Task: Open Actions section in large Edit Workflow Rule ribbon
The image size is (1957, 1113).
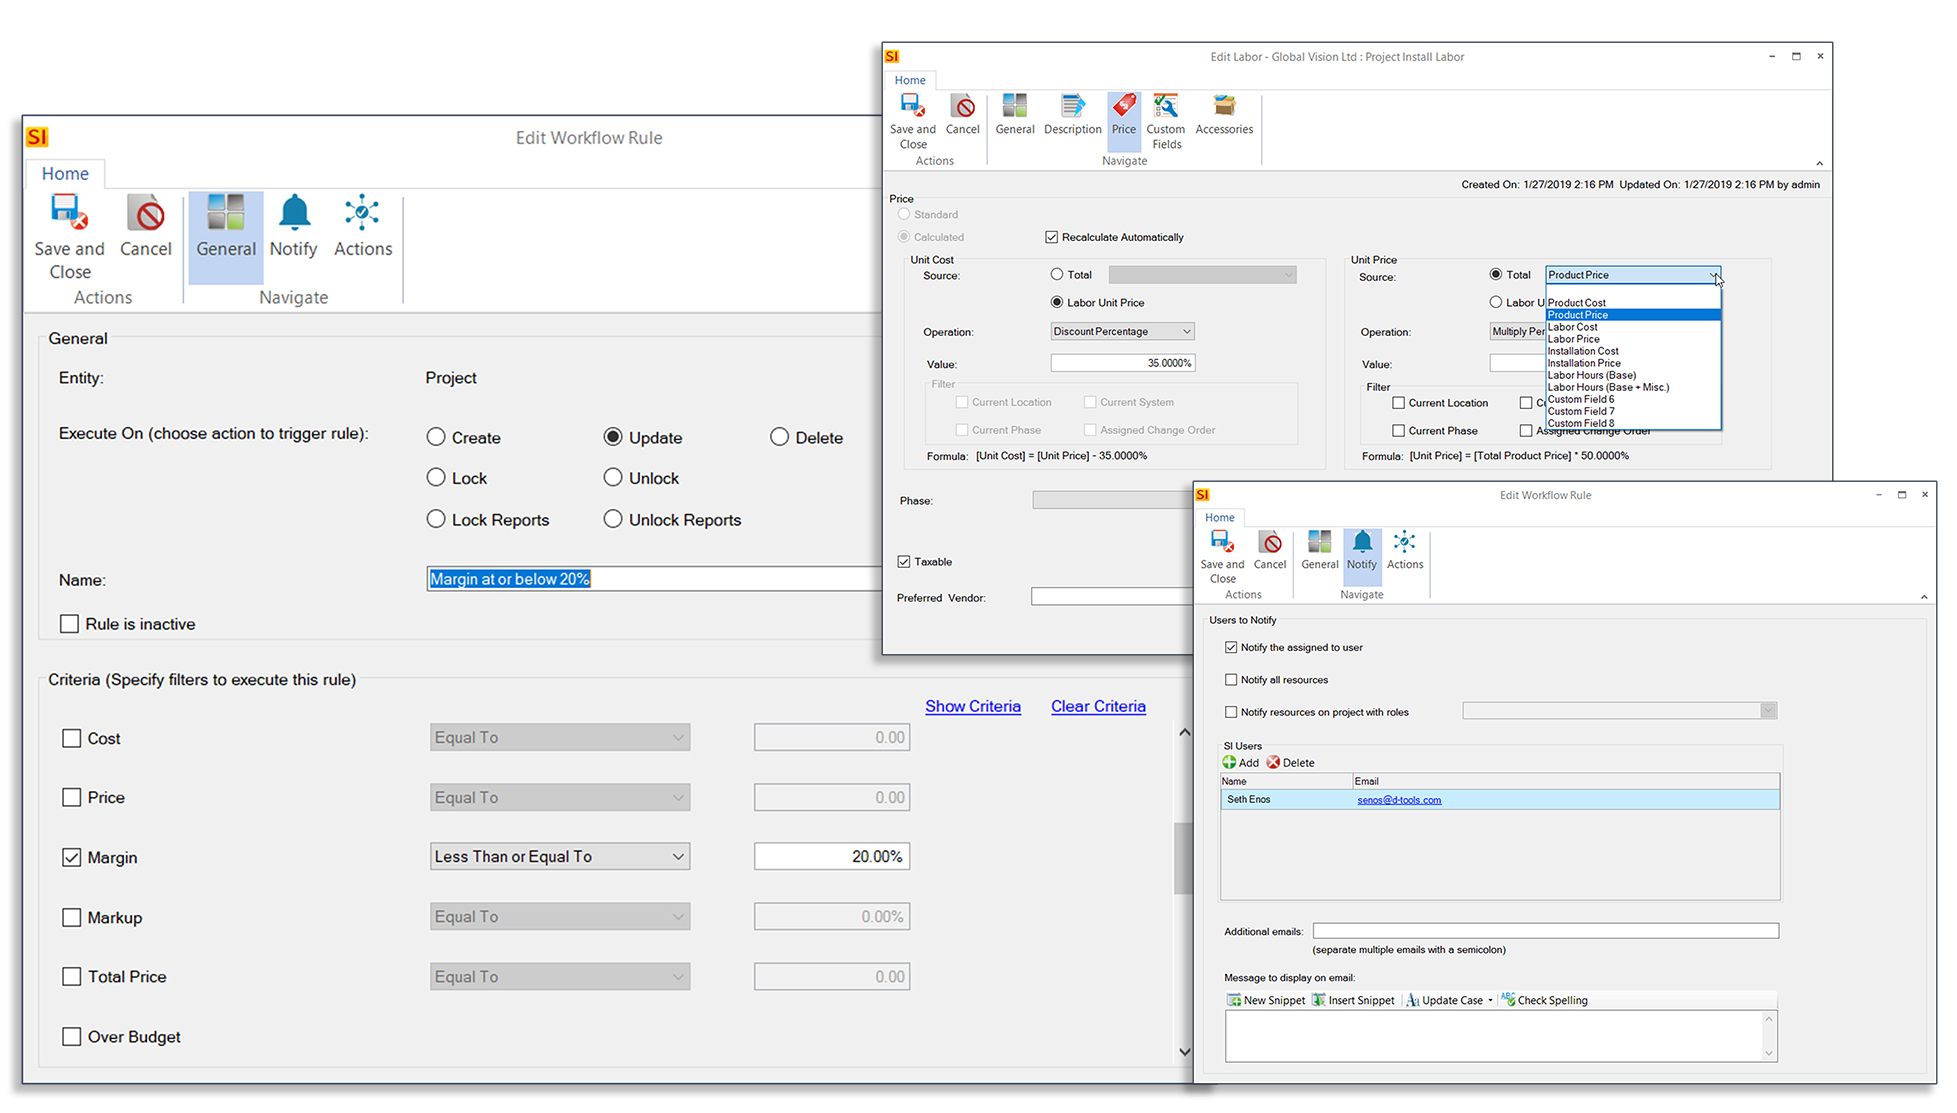Action: tap(362, 226)
